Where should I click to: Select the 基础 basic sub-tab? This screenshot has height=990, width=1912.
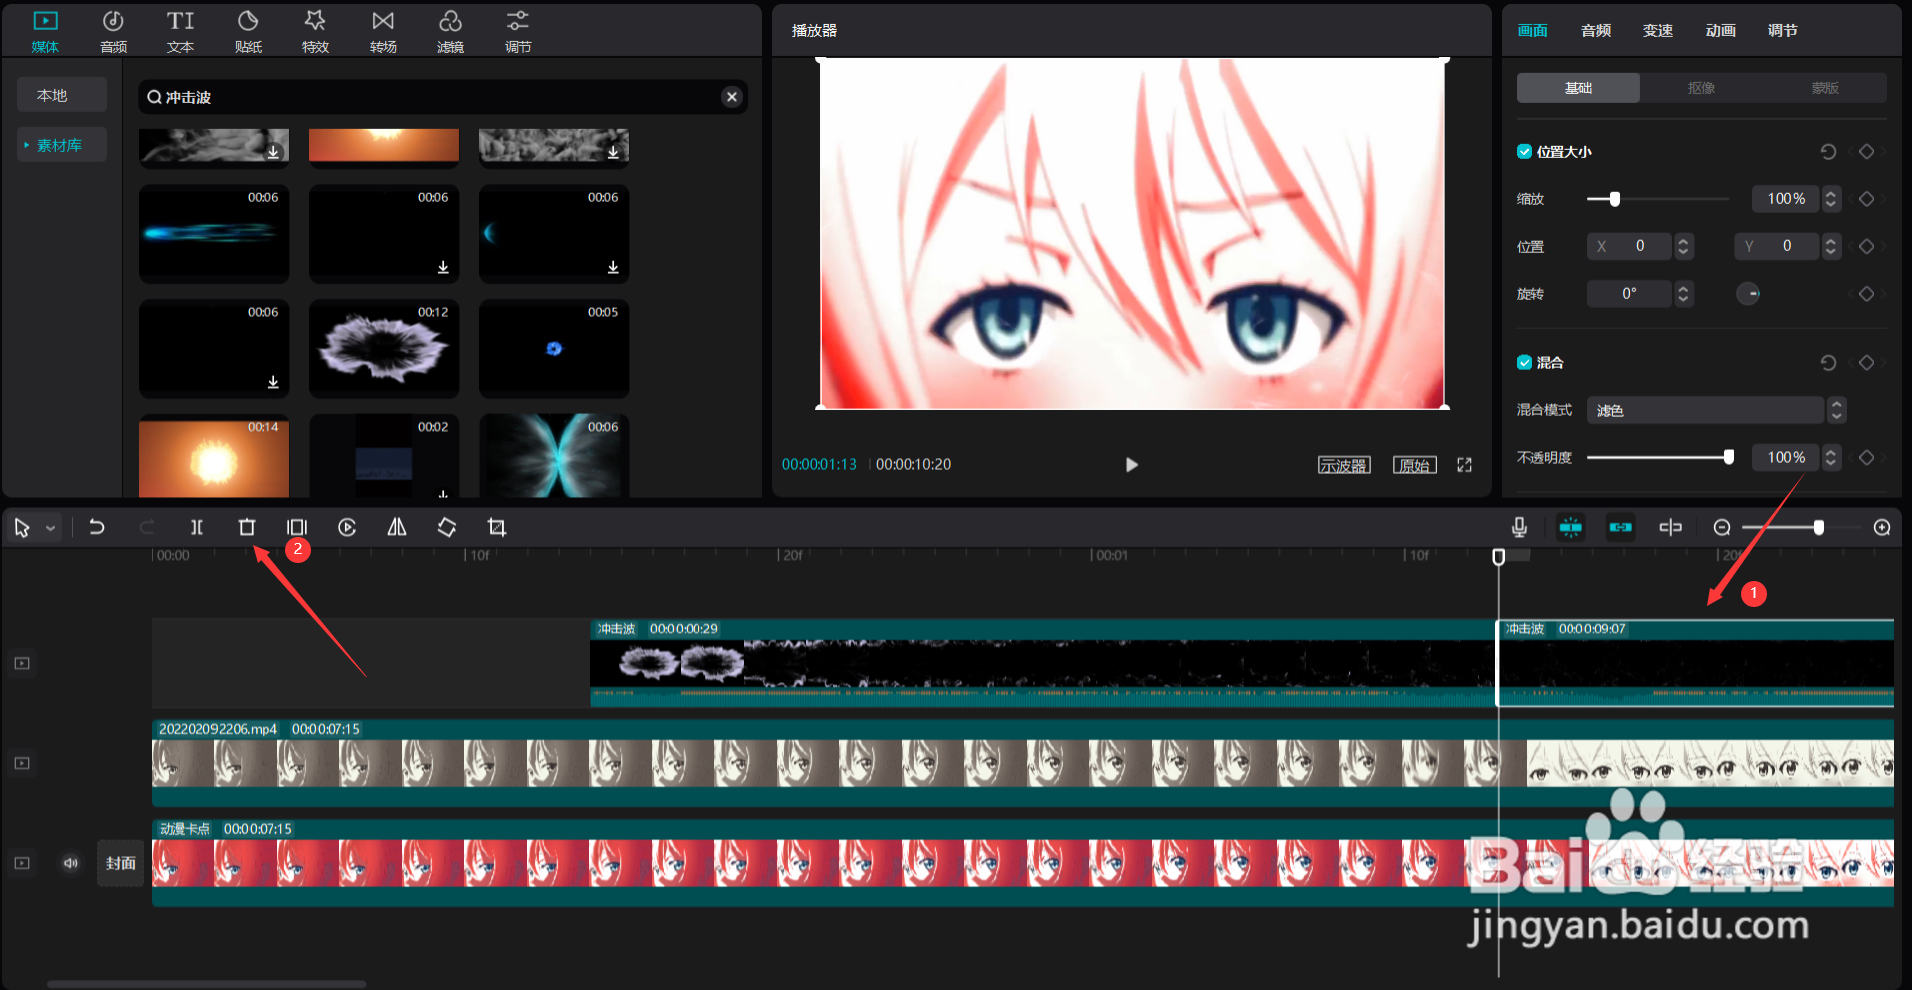pyautogui.click(x=1578, y=88)
